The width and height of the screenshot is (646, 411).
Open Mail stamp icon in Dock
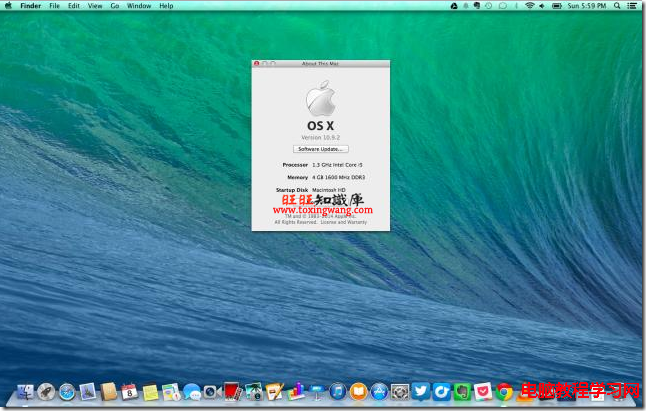(88, 392)
